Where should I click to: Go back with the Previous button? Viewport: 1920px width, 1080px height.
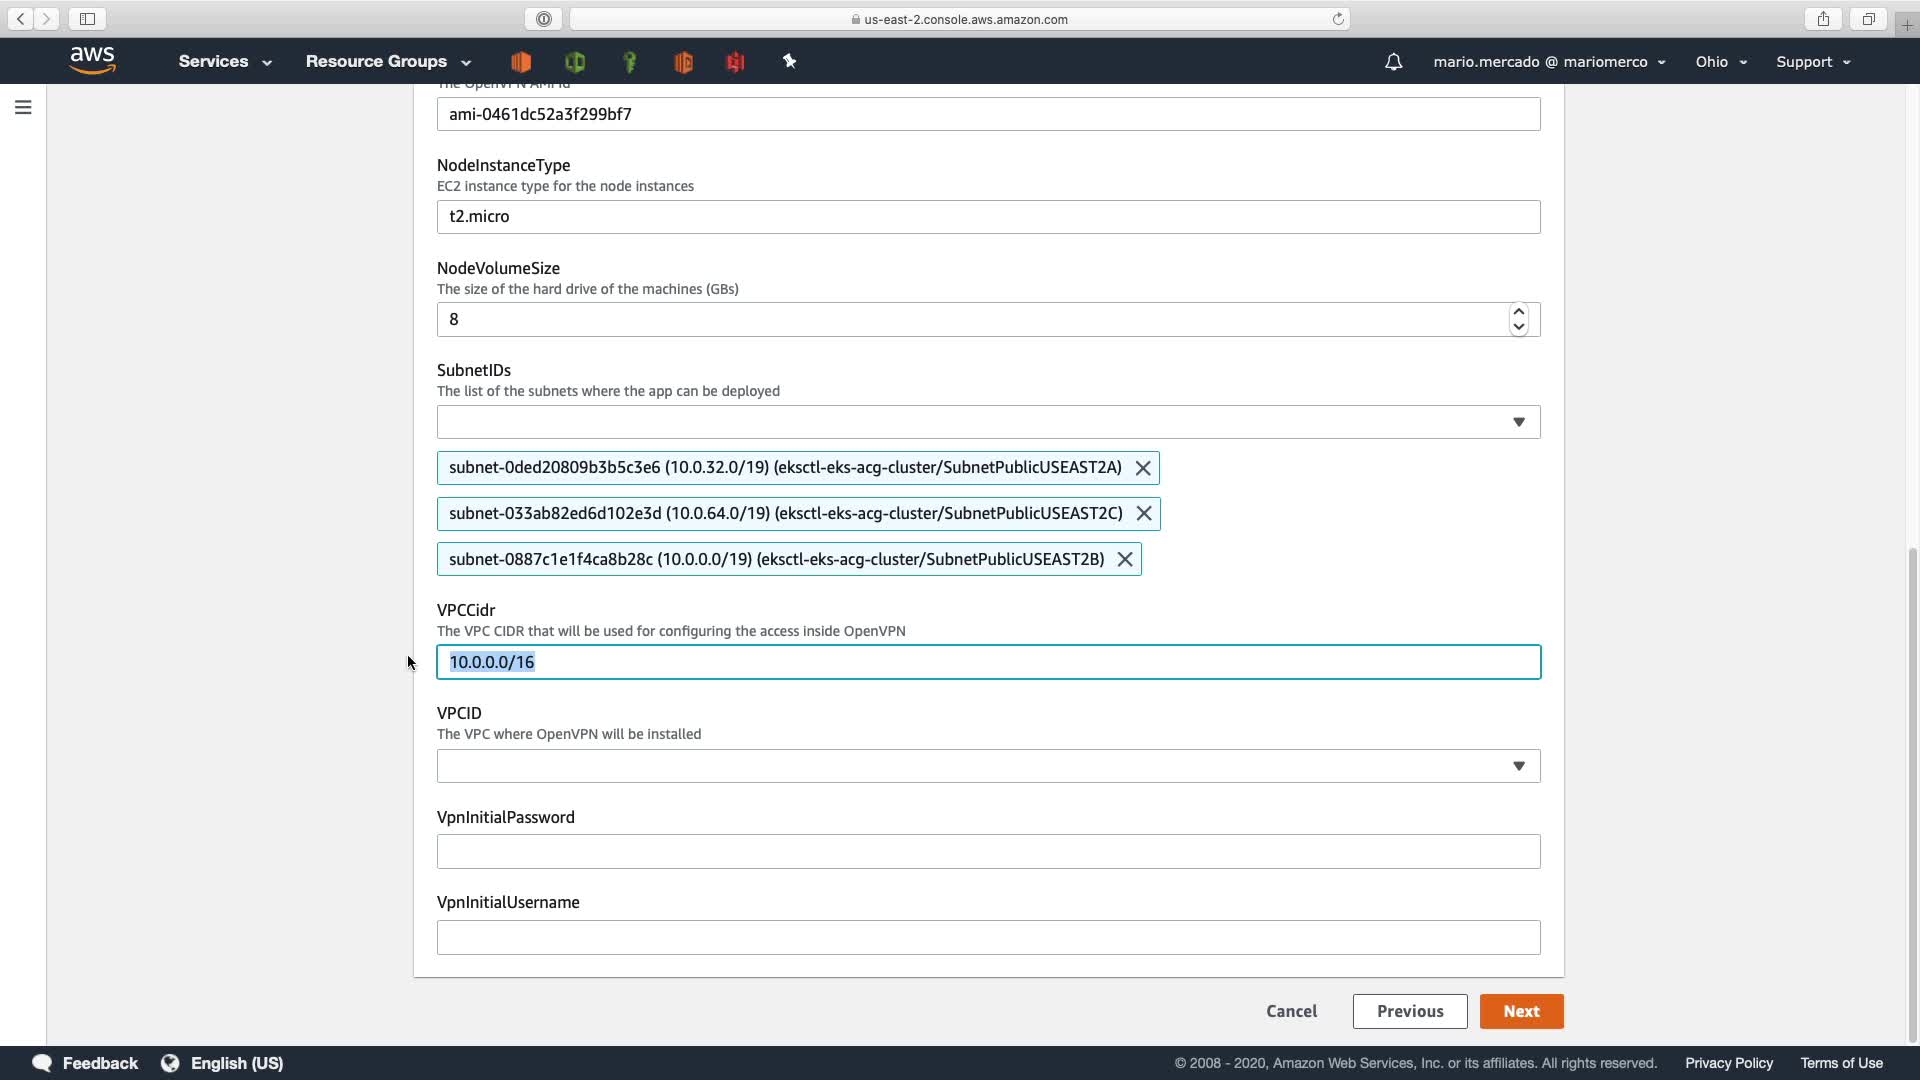(x=1409, y=1011)
